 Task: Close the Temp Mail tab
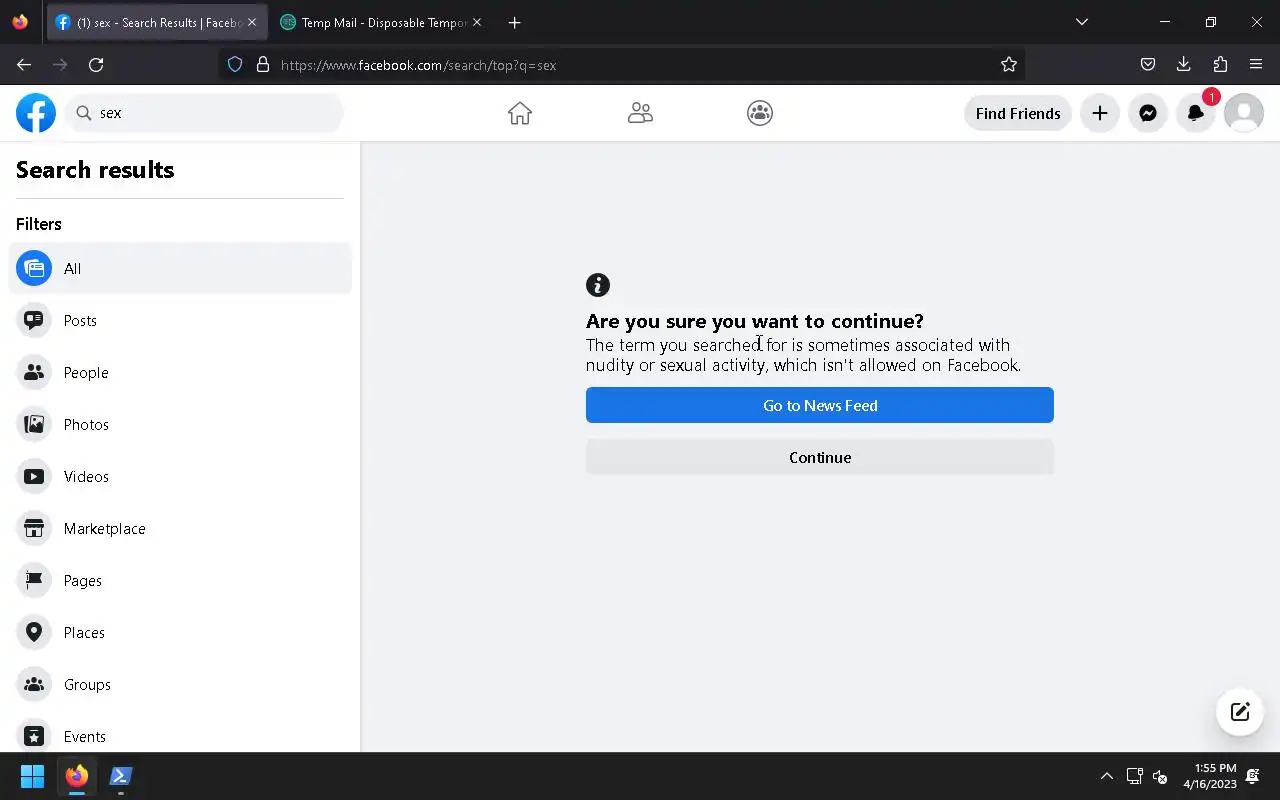[477, 22]
